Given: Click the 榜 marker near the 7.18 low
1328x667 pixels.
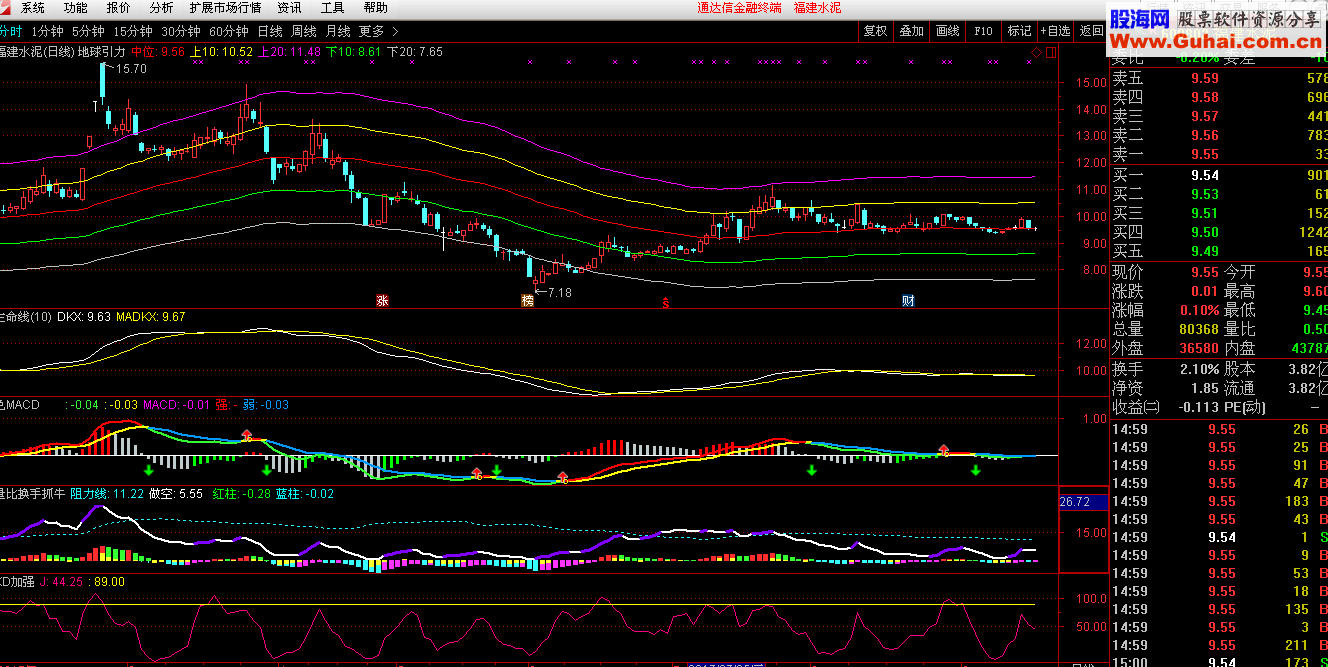Looking at the screenshot, I should (527, 300).
